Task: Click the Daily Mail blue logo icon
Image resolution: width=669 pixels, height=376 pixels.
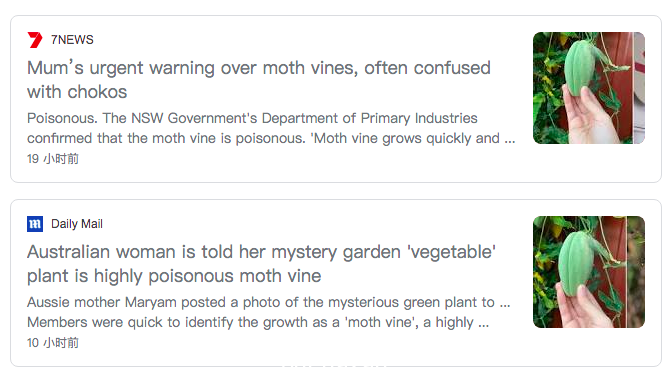Action: (35, 224)
